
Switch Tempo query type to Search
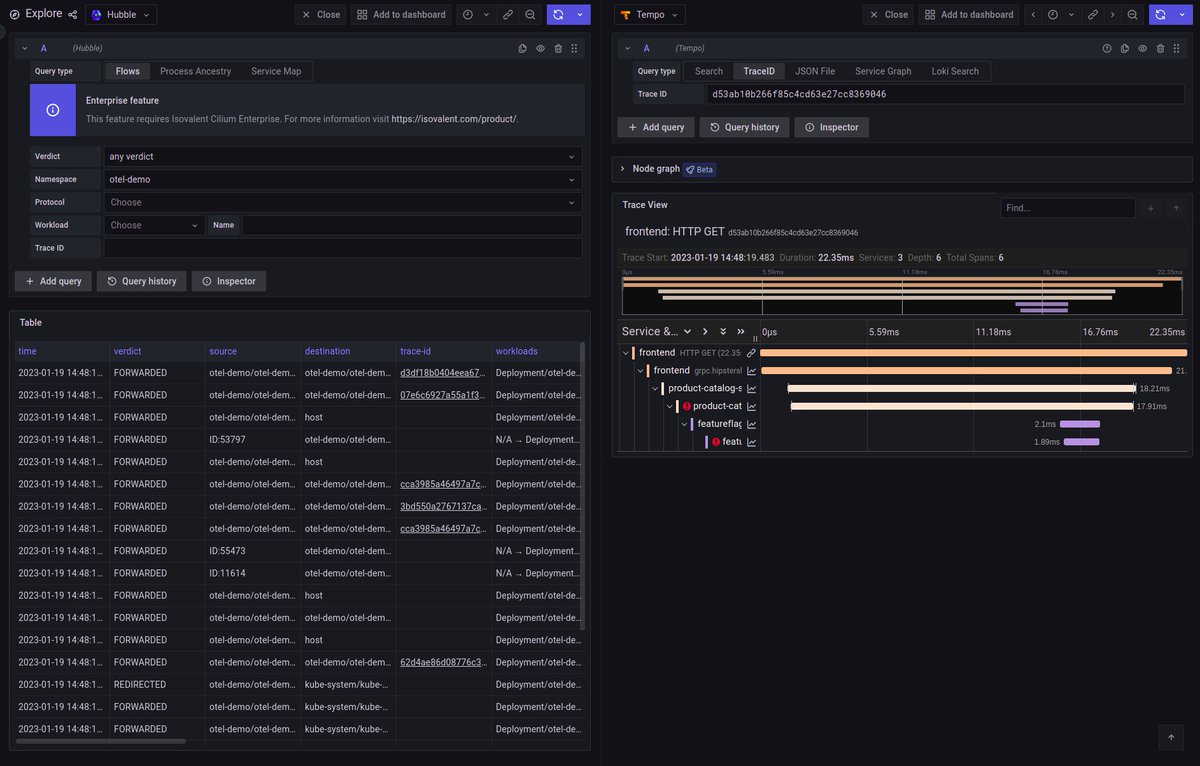pyautogui.click(x=709, y=71)
